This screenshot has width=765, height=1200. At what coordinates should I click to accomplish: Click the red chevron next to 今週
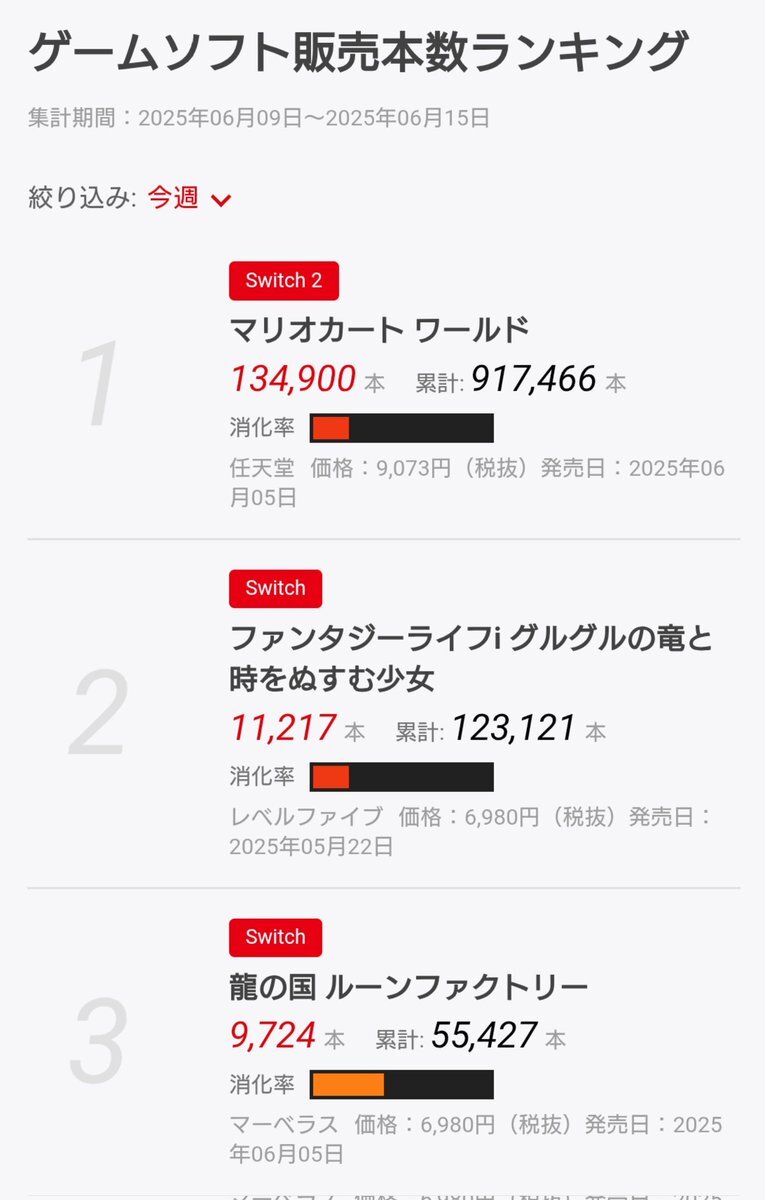click(x=221, y=200)
